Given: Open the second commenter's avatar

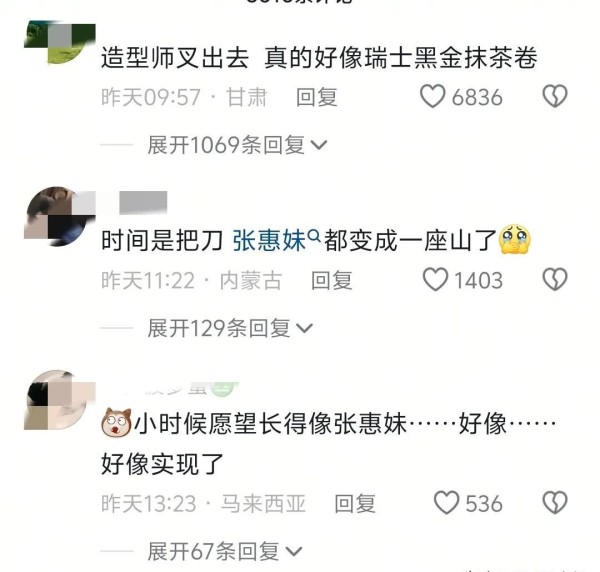Looking at the screenshot, I should [60, 217].
